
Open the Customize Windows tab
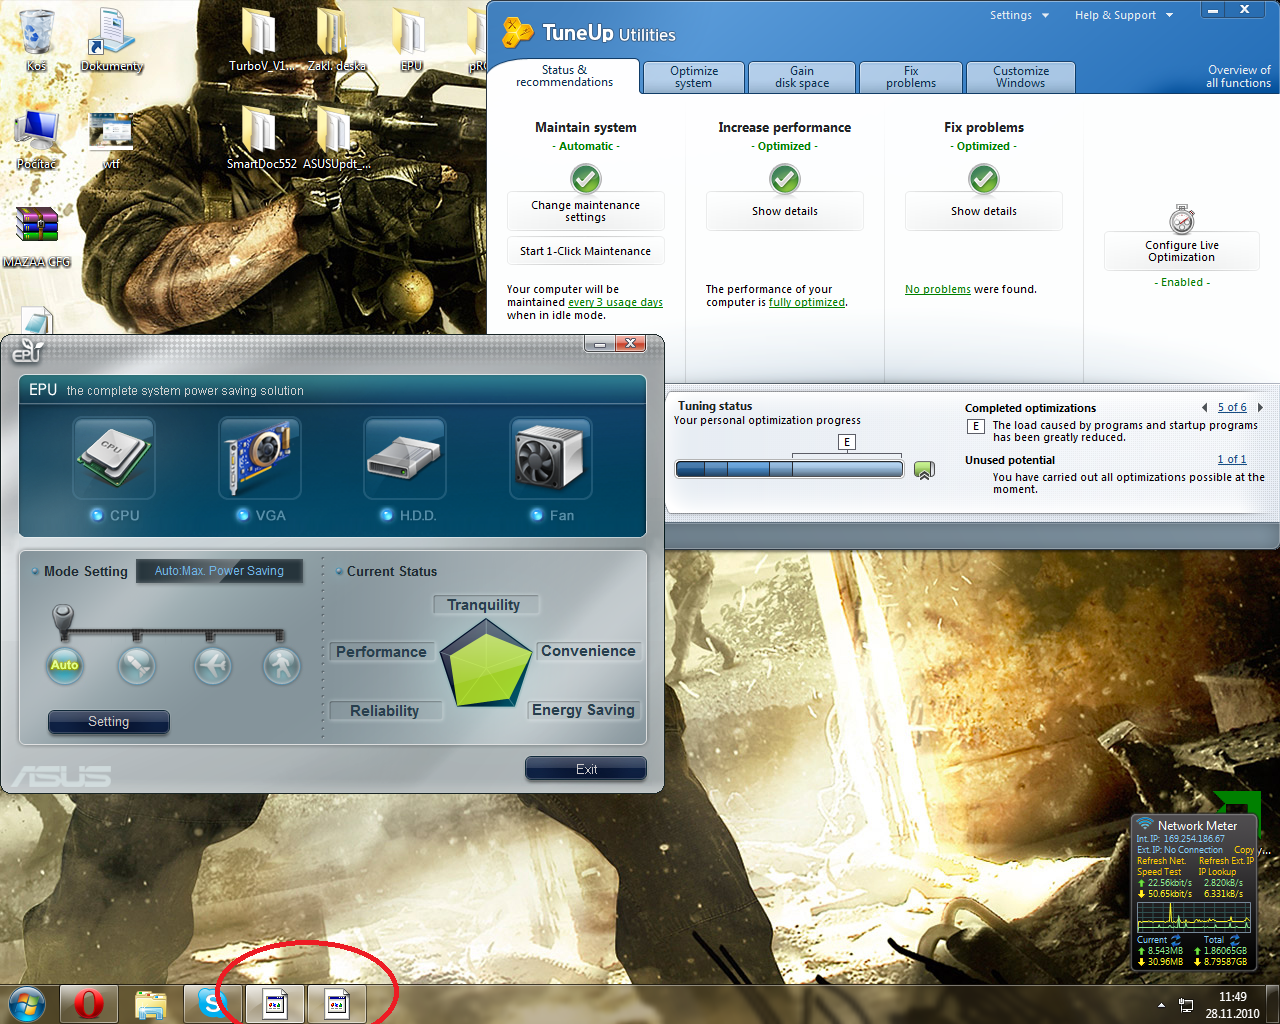coord(1021,77)
